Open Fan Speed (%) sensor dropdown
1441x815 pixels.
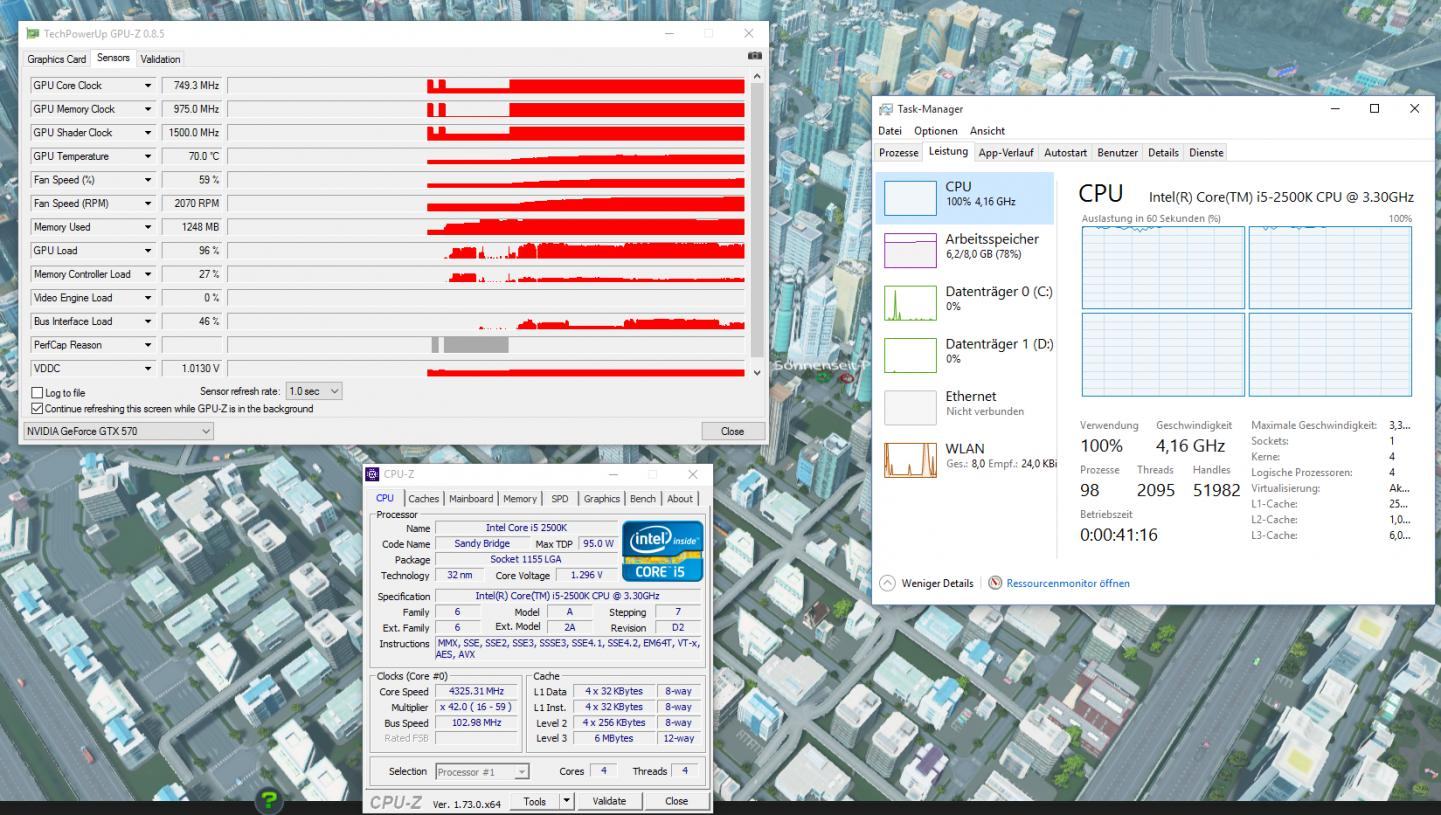pos(148,180)
